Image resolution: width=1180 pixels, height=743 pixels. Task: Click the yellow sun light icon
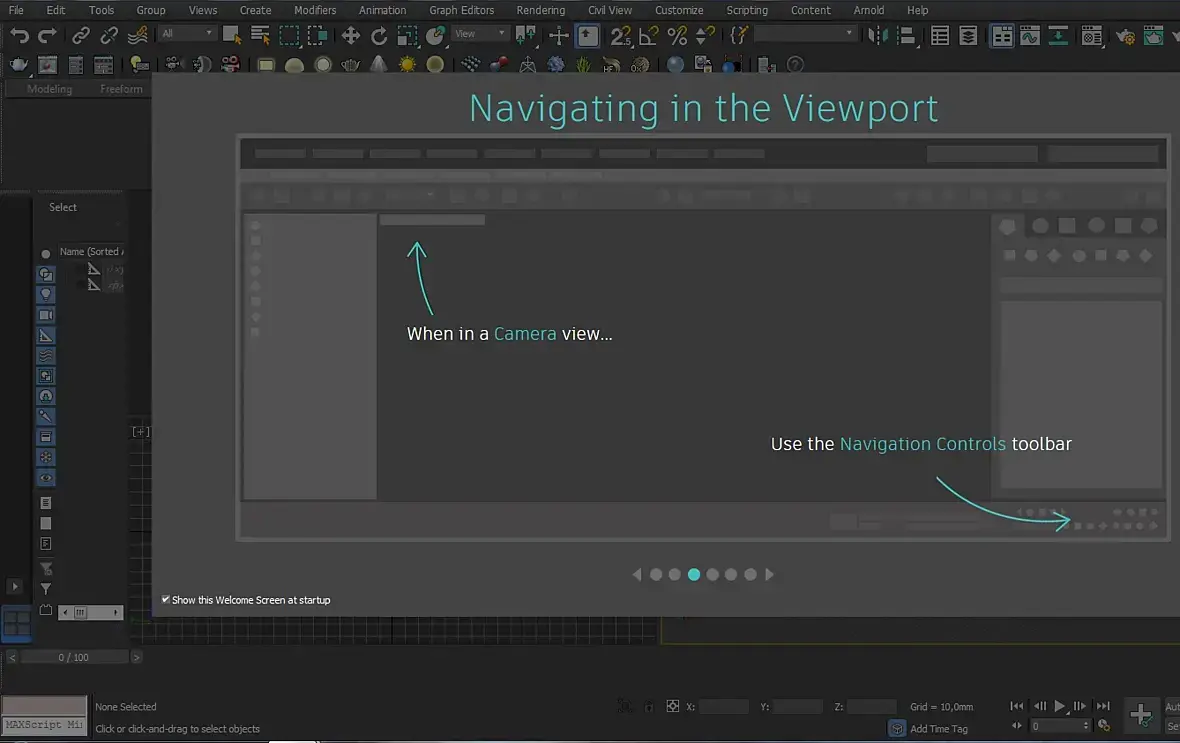click(x=407, y=65)
